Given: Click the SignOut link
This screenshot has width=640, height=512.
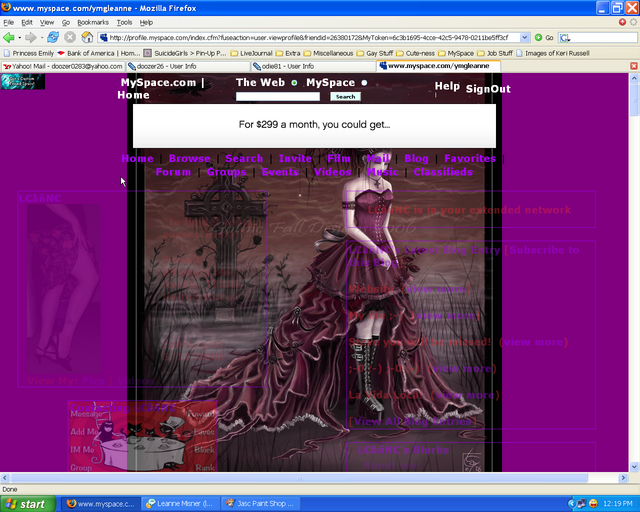Looking at the screenshot, I should point(488,89).
